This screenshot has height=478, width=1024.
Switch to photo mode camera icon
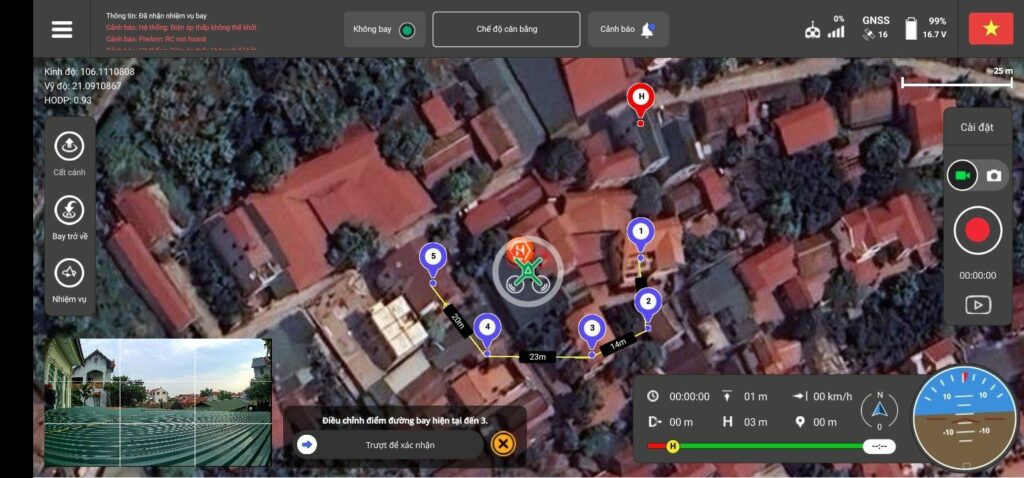pyautogui.click(x=994, y=176)
